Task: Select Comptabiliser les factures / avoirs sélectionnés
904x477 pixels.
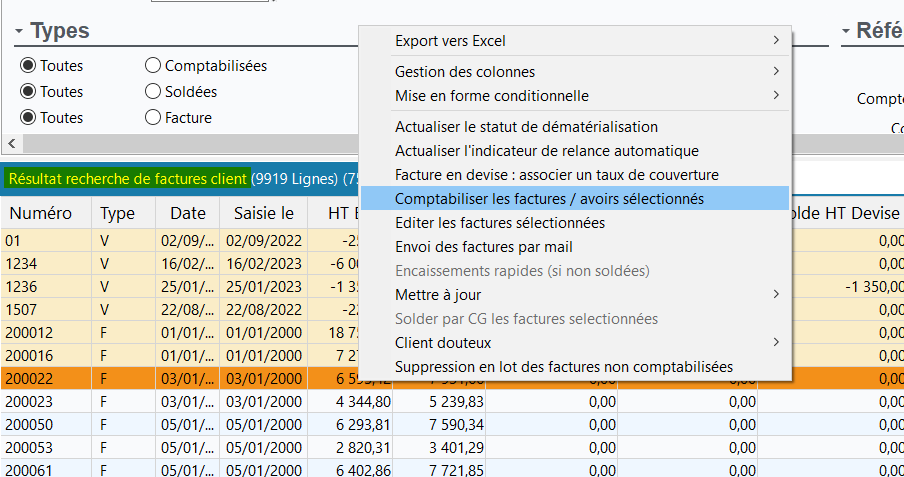Action: [x=549, y=199]
